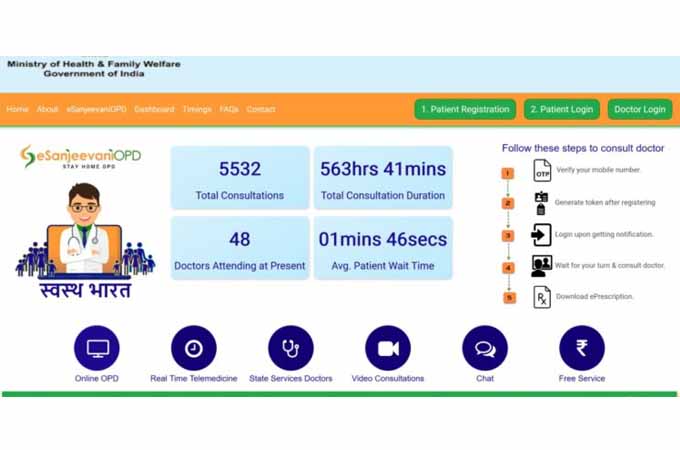Screen dimensions: 680x450
Task: Click the Patient Login button
Action: (x=562, y=109)
